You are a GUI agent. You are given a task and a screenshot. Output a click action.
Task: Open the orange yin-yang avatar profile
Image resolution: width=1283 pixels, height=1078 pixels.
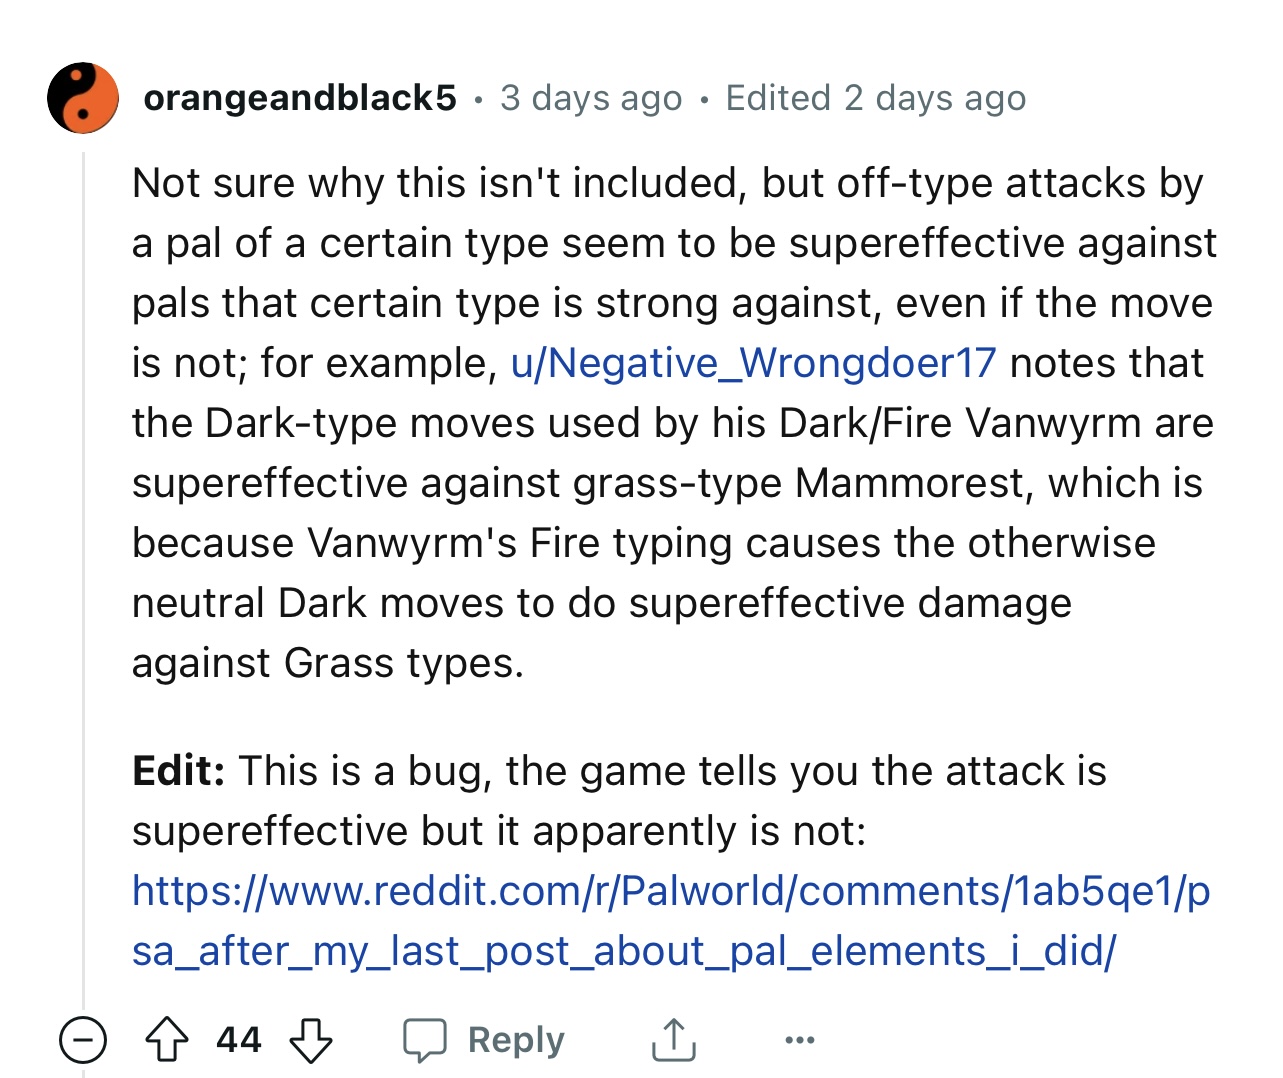(83, 98)
